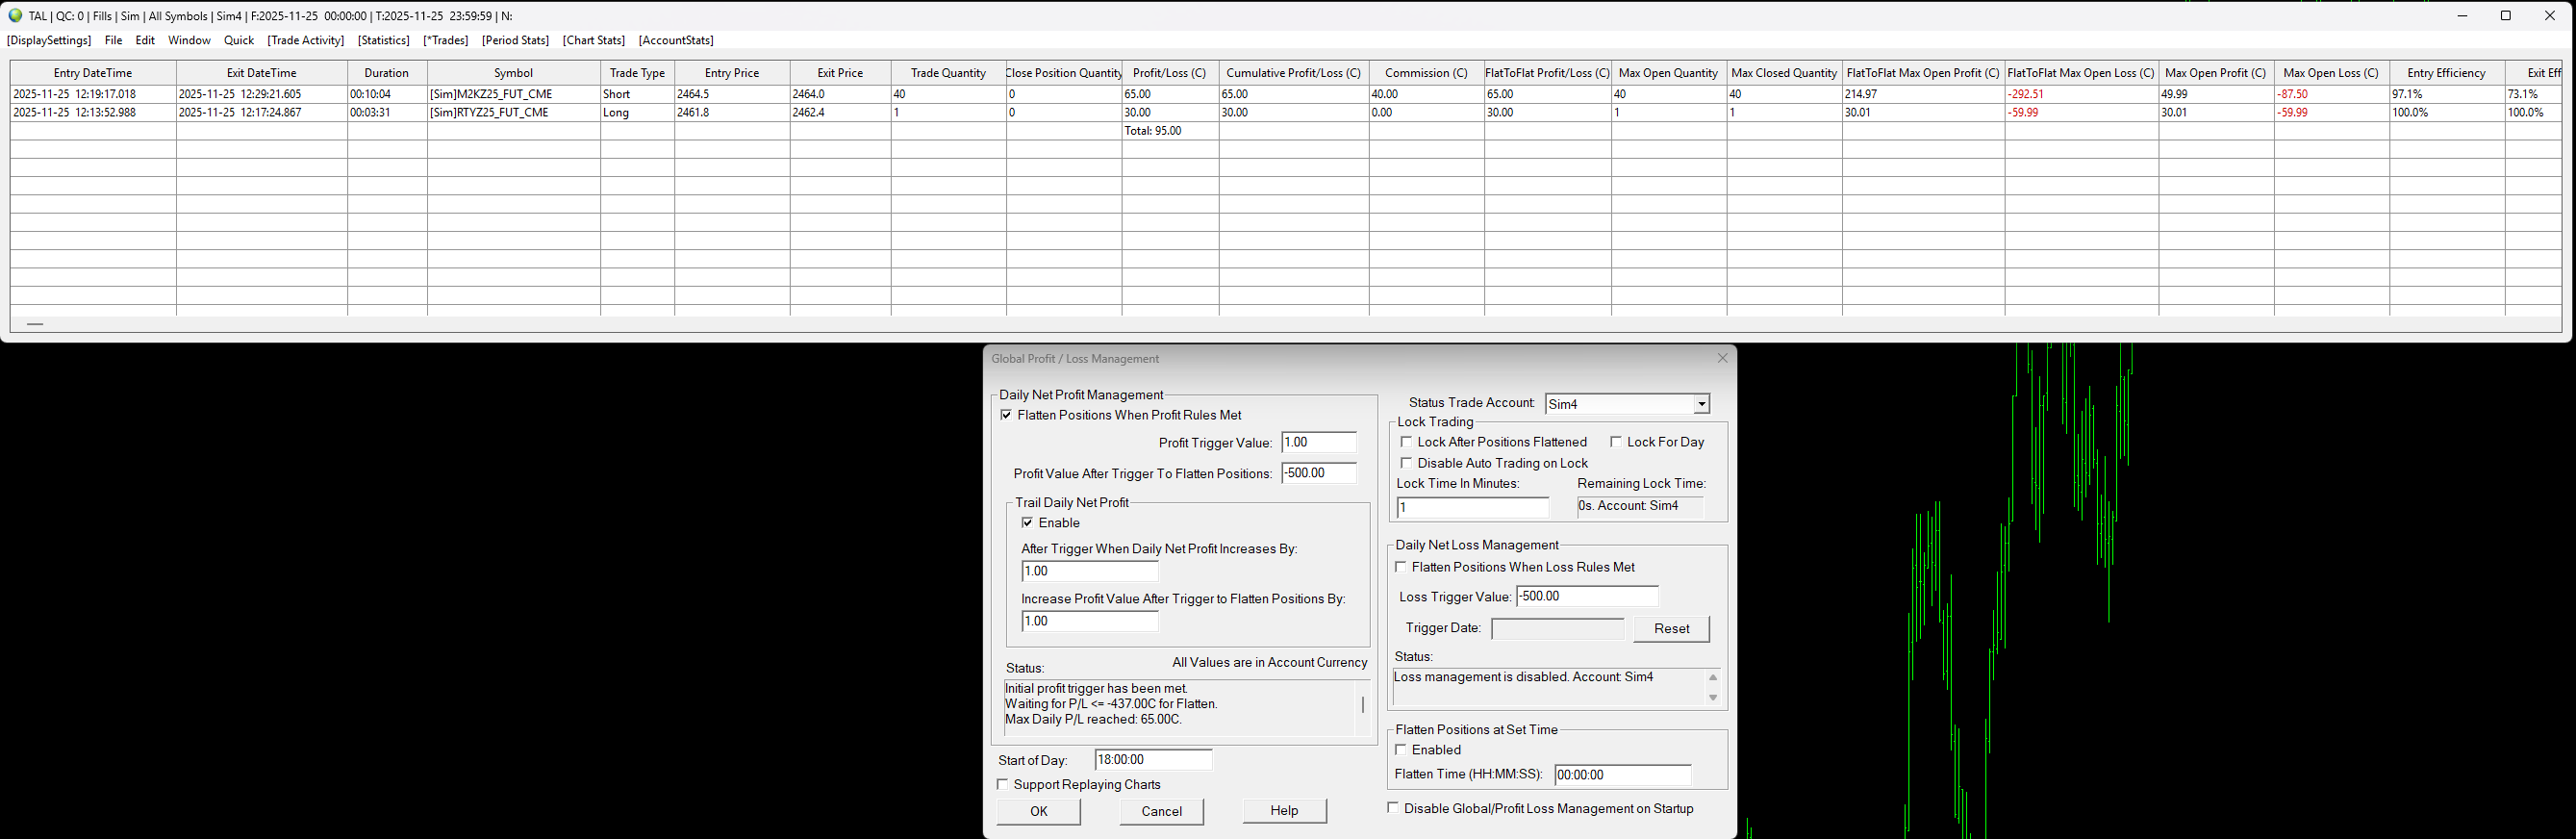Switch to the [Trade Activity] view
2576x839 pixels.
(306, 40)
